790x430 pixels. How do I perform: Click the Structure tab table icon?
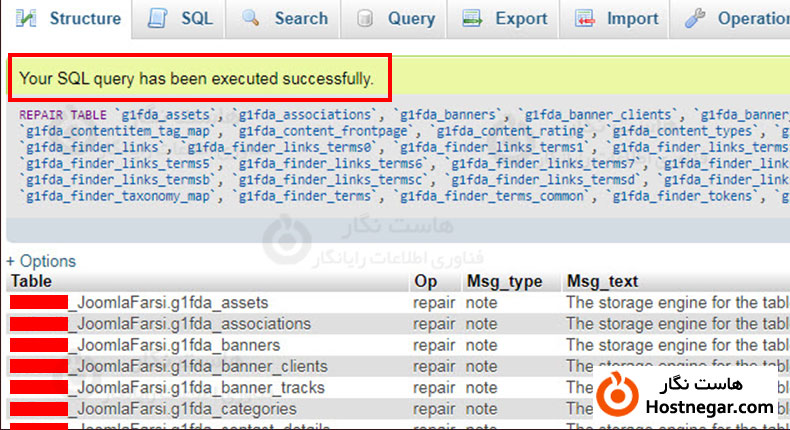(x=28, y=18)
